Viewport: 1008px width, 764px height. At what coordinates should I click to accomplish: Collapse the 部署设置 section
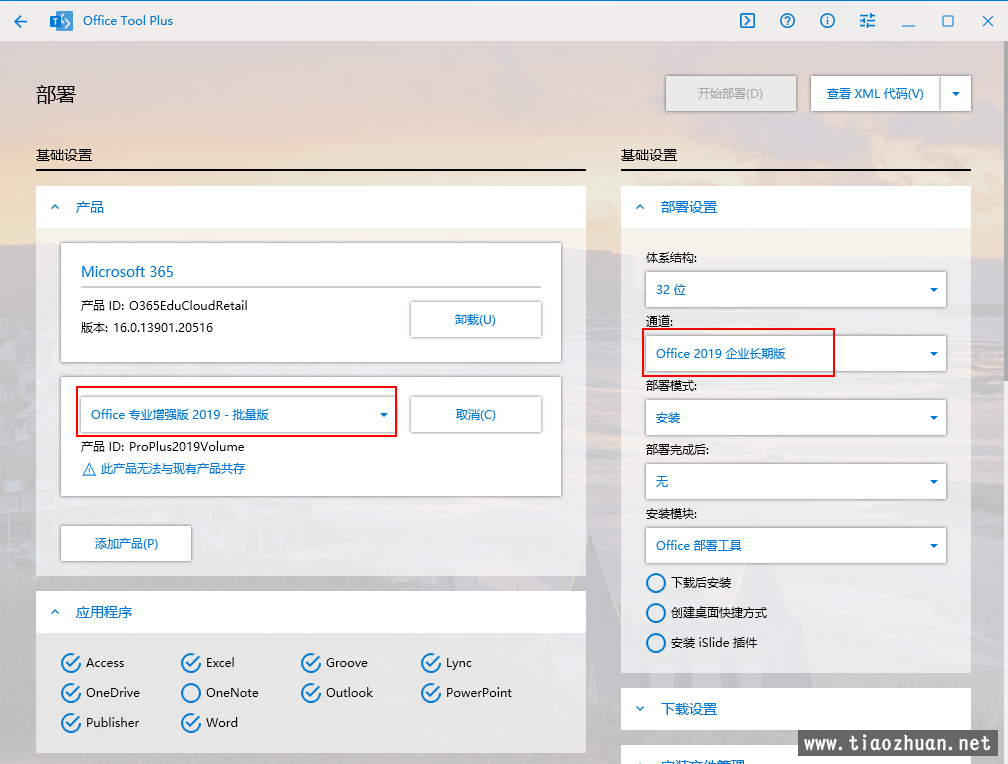(640, 207)
